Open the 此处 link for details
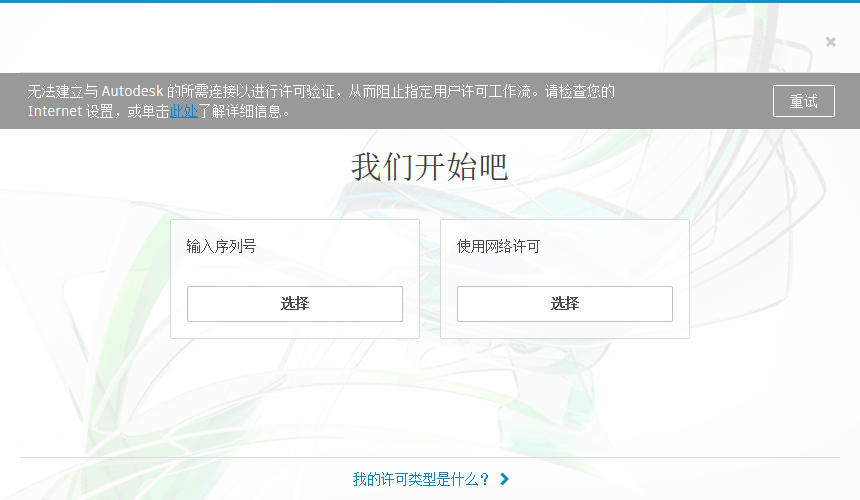 coord(183,111)
